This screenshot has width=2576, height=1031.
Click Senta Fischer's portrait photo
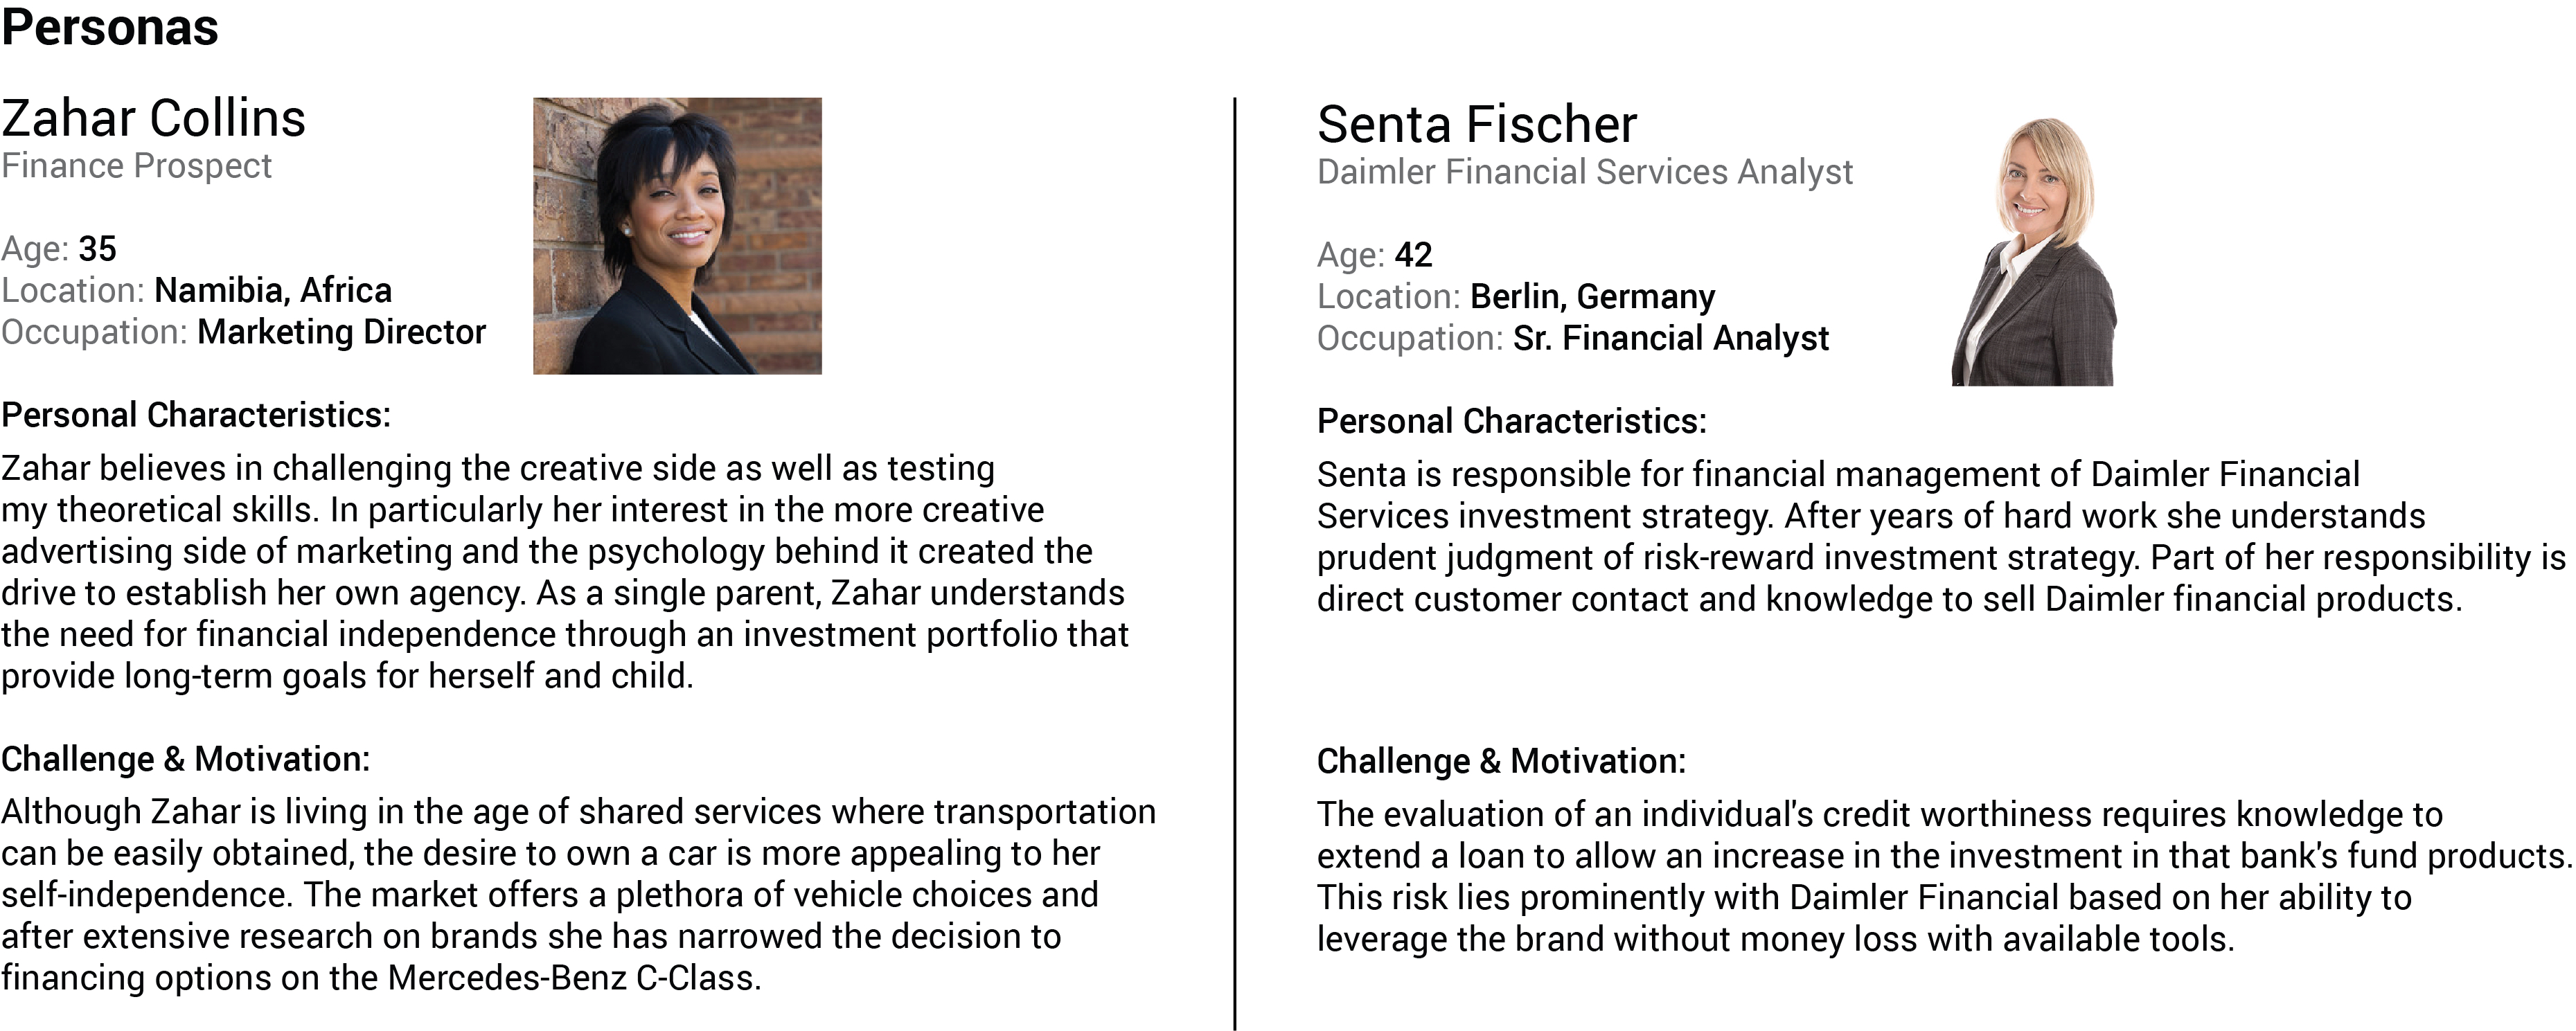[x=2034, y=251]
